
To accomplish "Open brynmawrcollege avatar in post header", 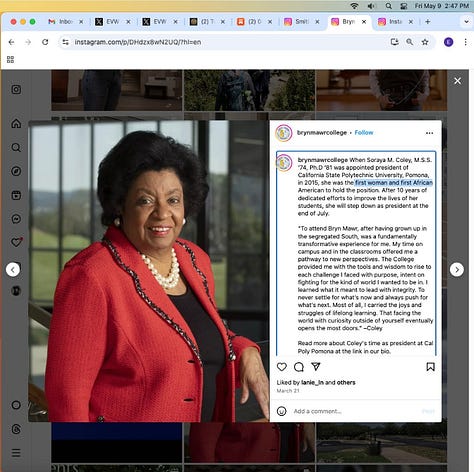I will click(x=284, y=133).
